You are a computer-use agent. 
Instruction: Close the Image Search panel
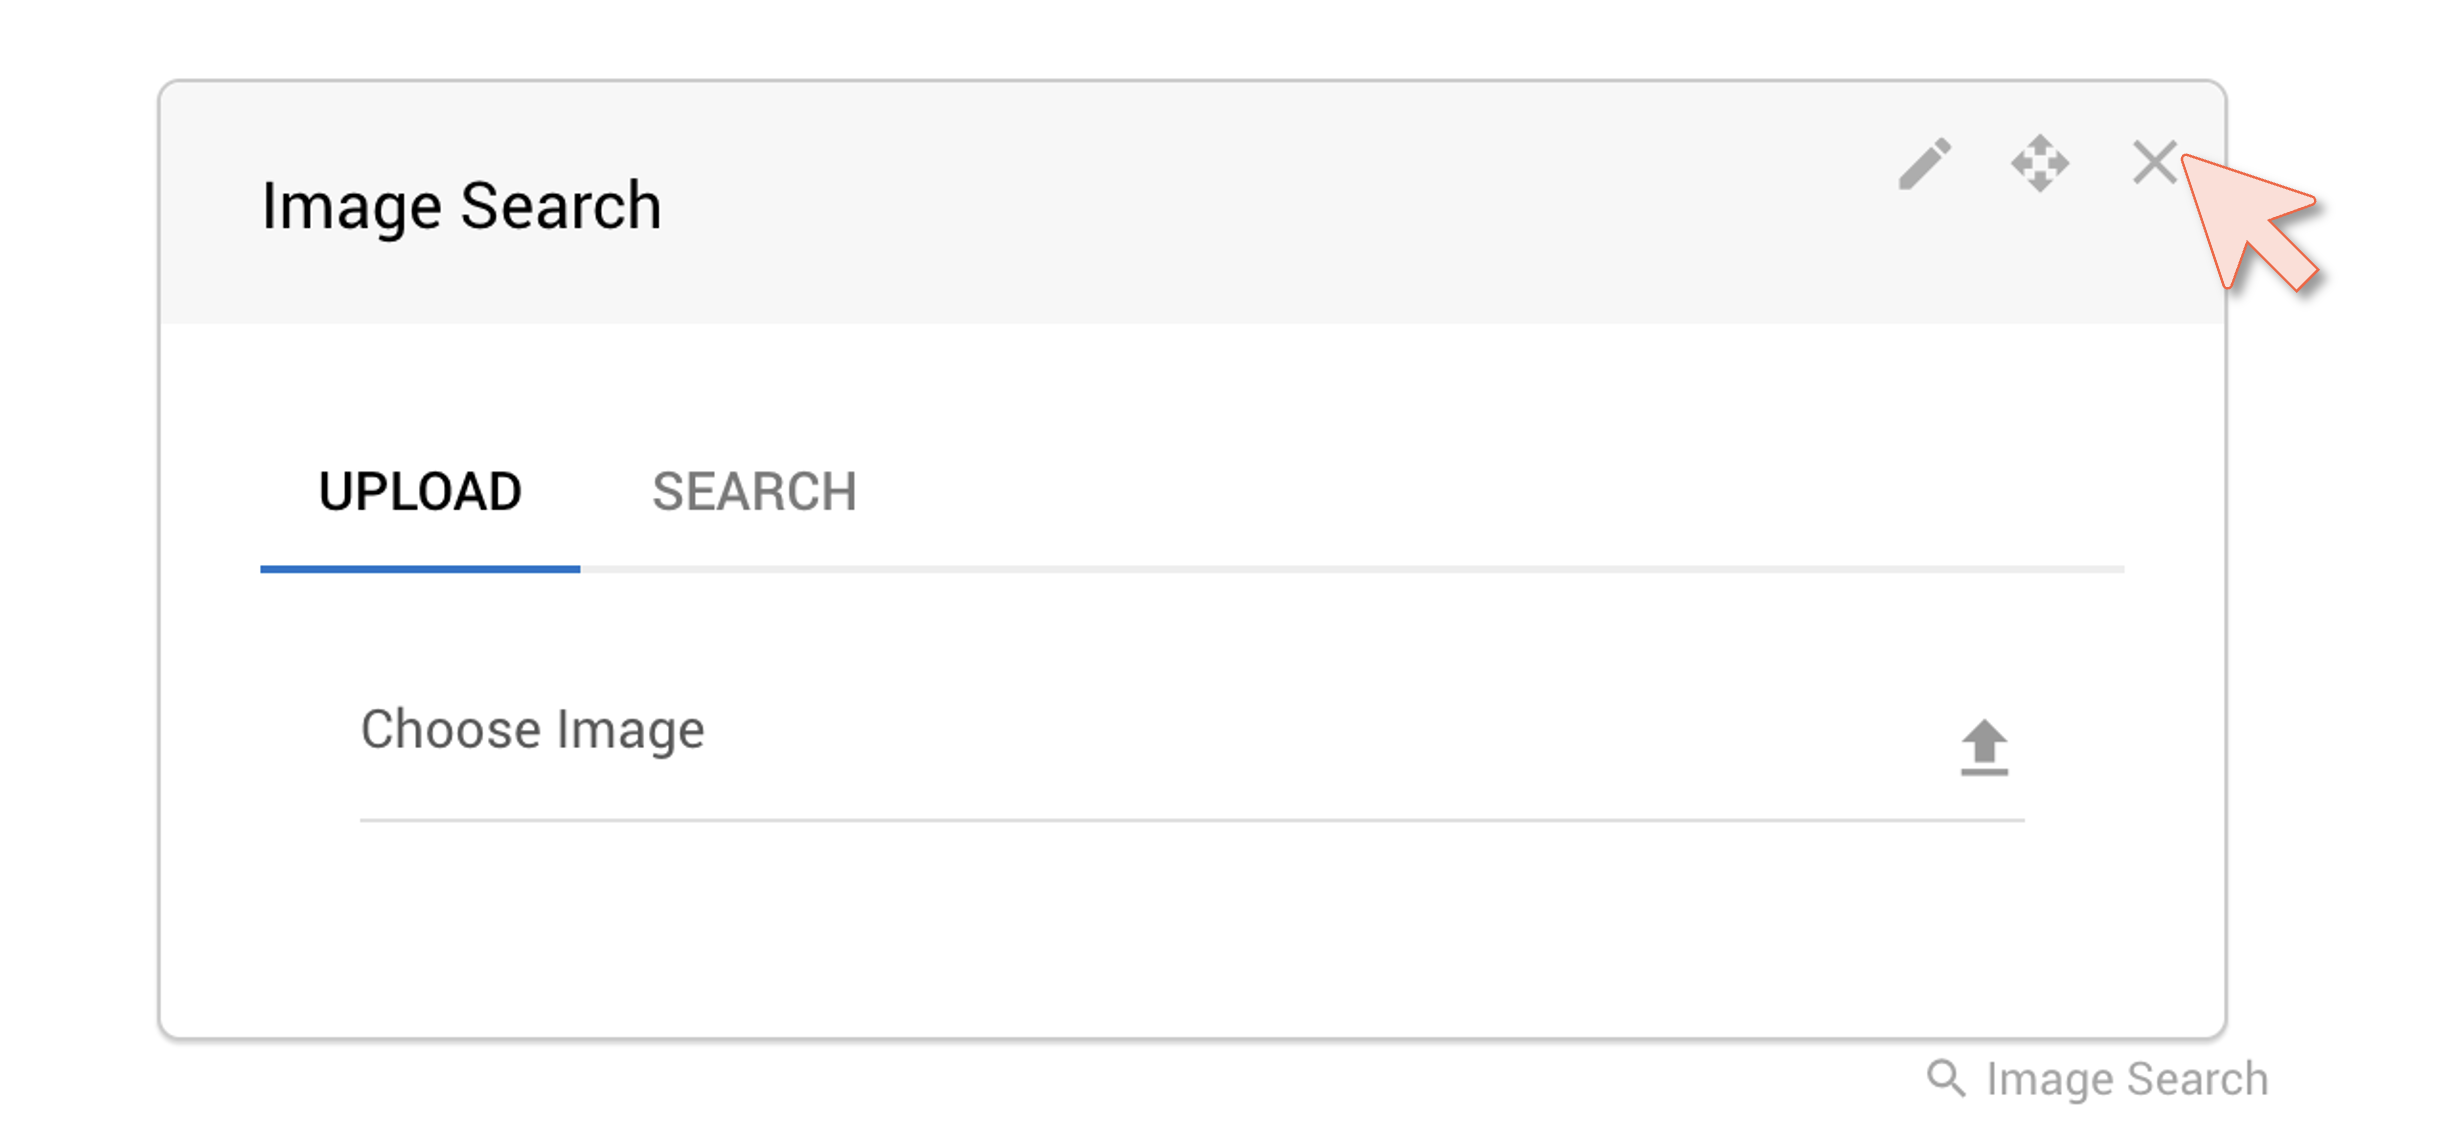(x=2155, y=163)
